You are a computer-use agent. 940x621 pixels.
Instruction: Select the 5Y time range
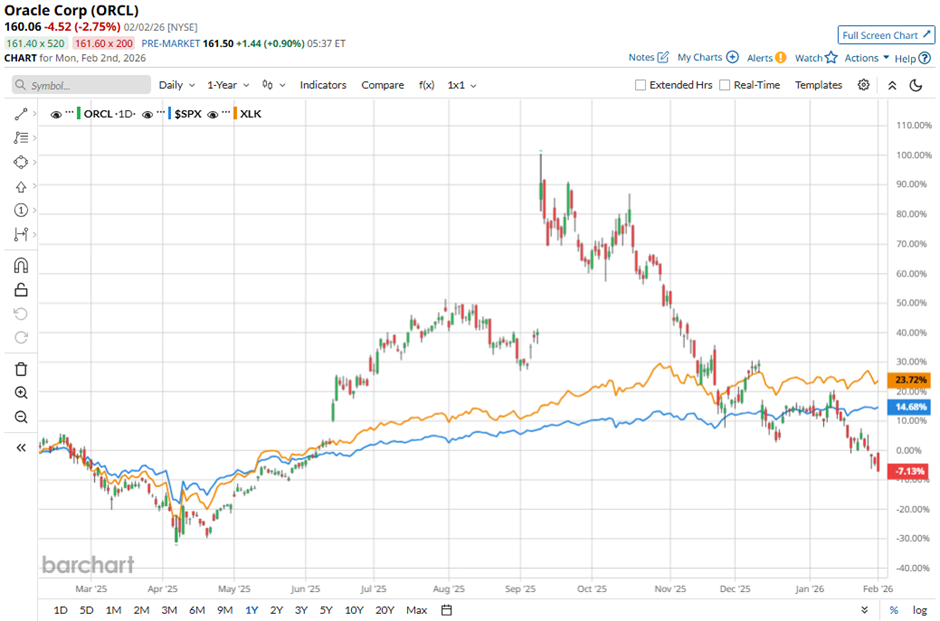pyautogui.click(x=326, y=610)
